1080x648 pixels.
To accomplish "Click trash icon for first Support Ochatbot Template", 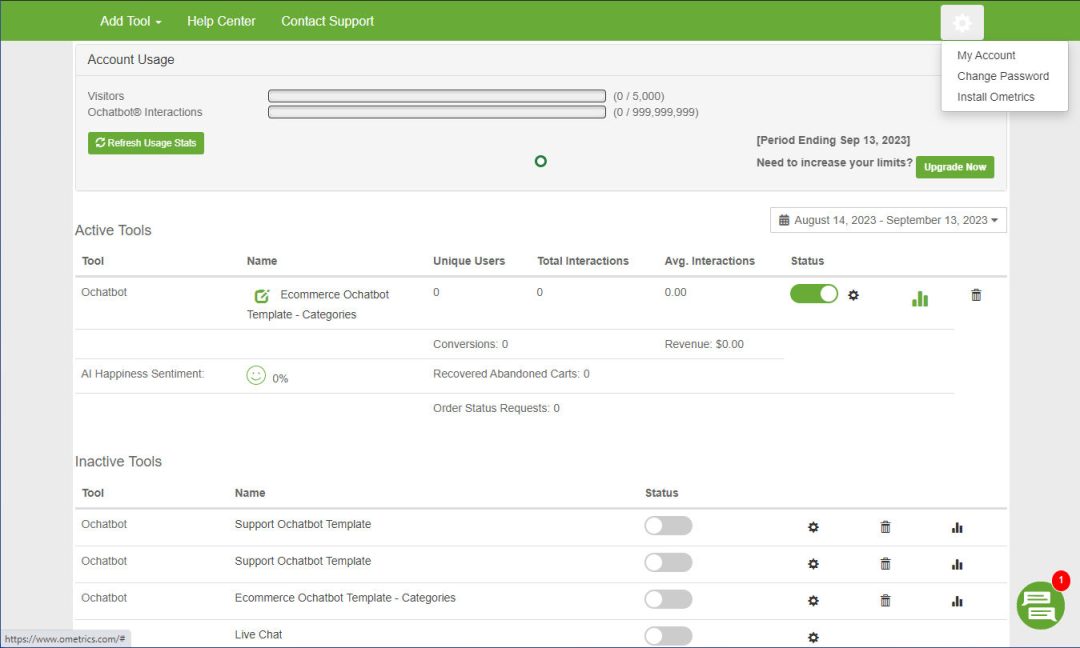I will [885, 527].
